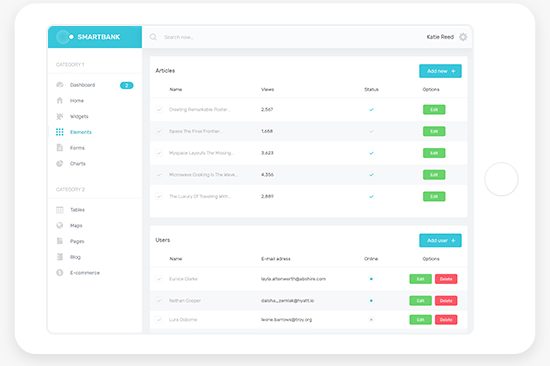The width and height of the screenshot is (550, 366).
Task: Click the settings gear next to Katie Reed
Action: click(463, 37)
